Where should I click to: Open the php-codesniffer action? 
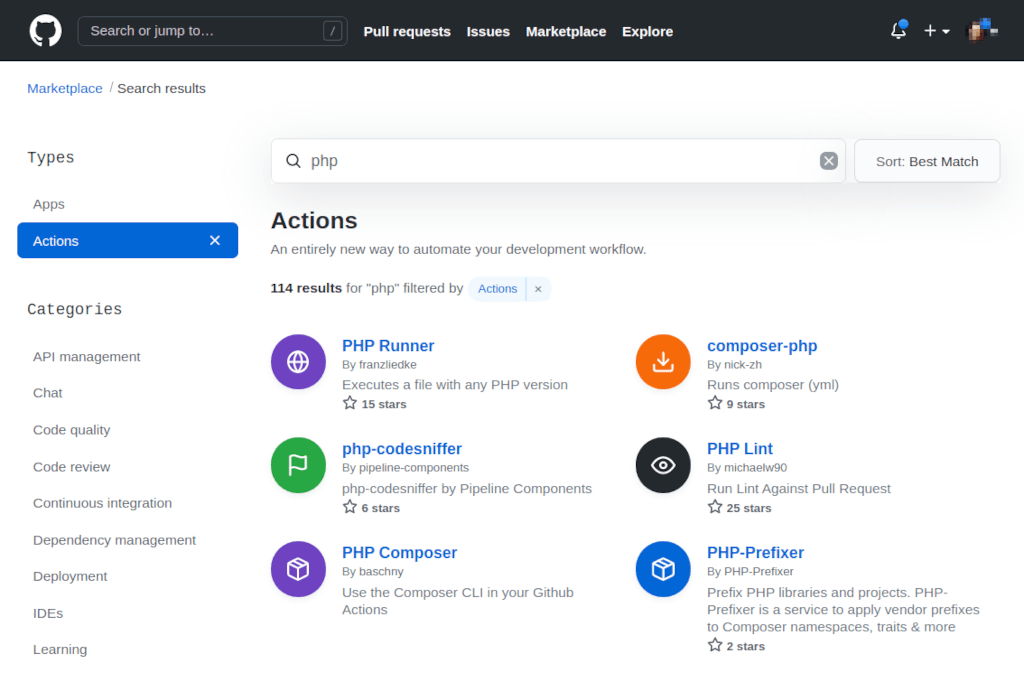click(402, 448)
